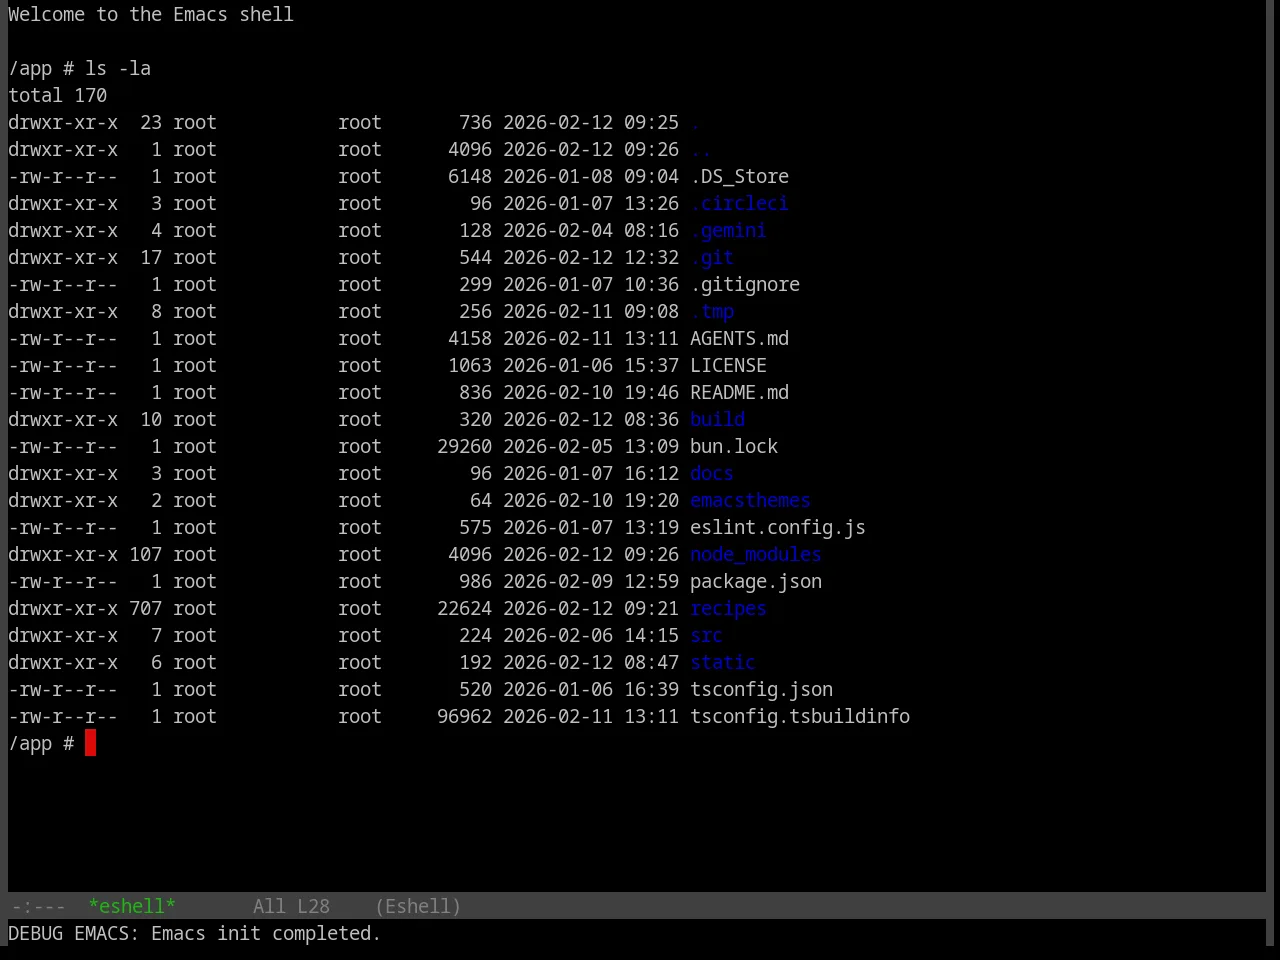Click the 2026-02-06 14:15 date of src
1280x960 pixels.
591,636
